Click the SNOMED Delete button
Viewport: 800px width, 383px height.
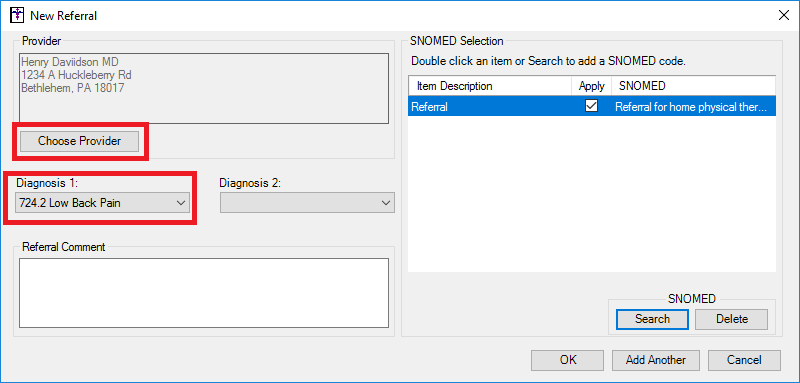(x=732, y=319)
